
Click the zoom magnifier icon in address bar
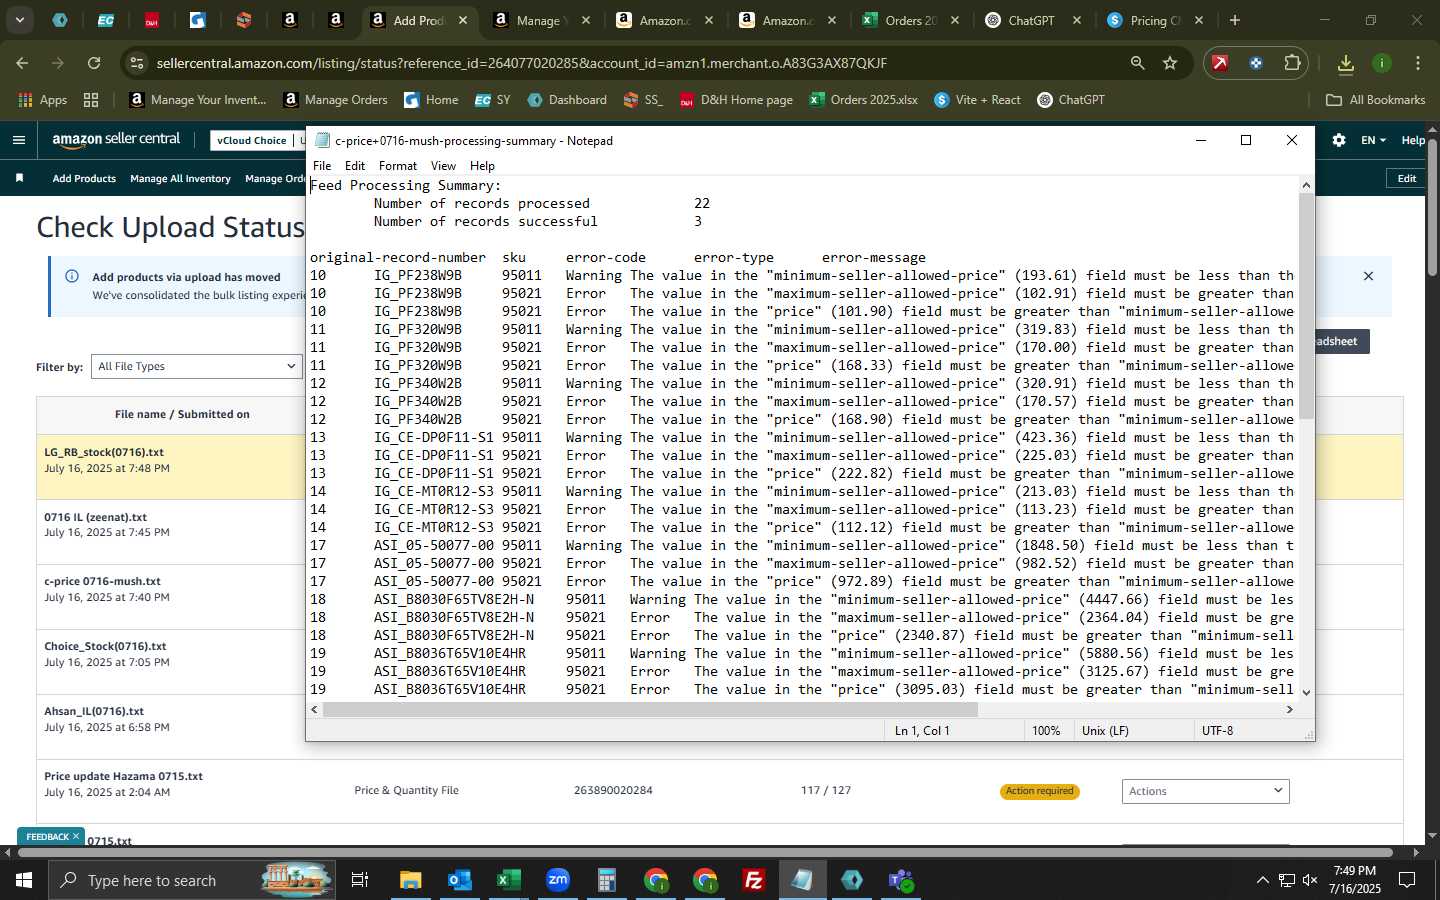[x=1138, y=63]
